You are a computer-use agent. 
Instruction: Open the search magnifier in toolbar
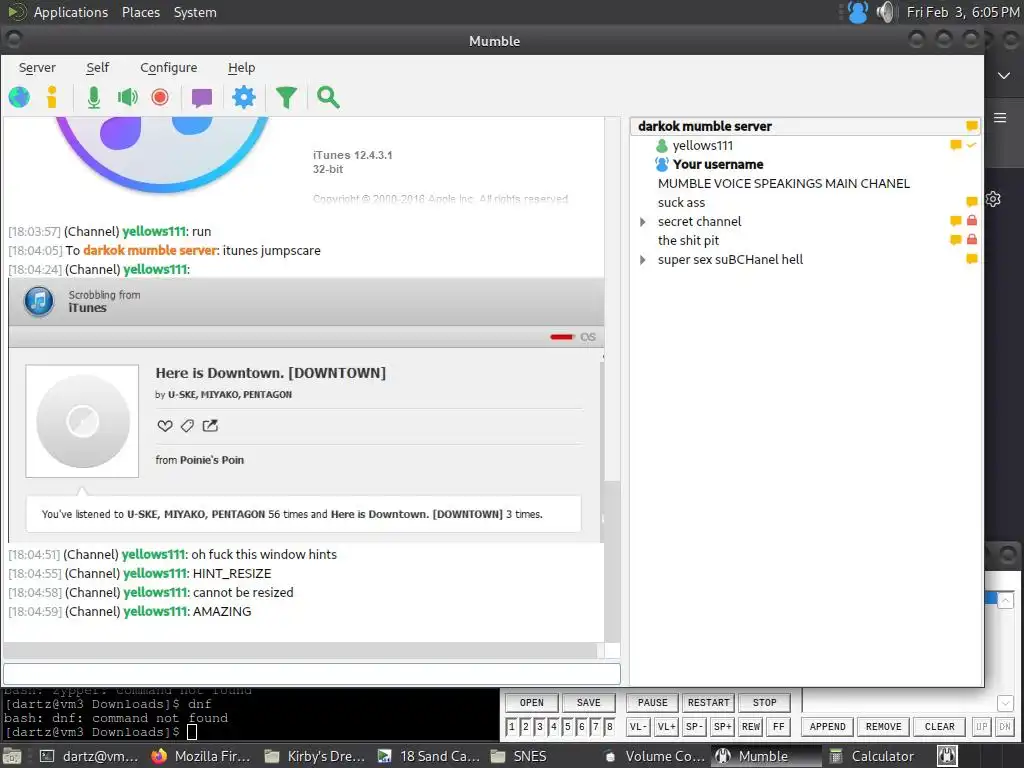328,97
